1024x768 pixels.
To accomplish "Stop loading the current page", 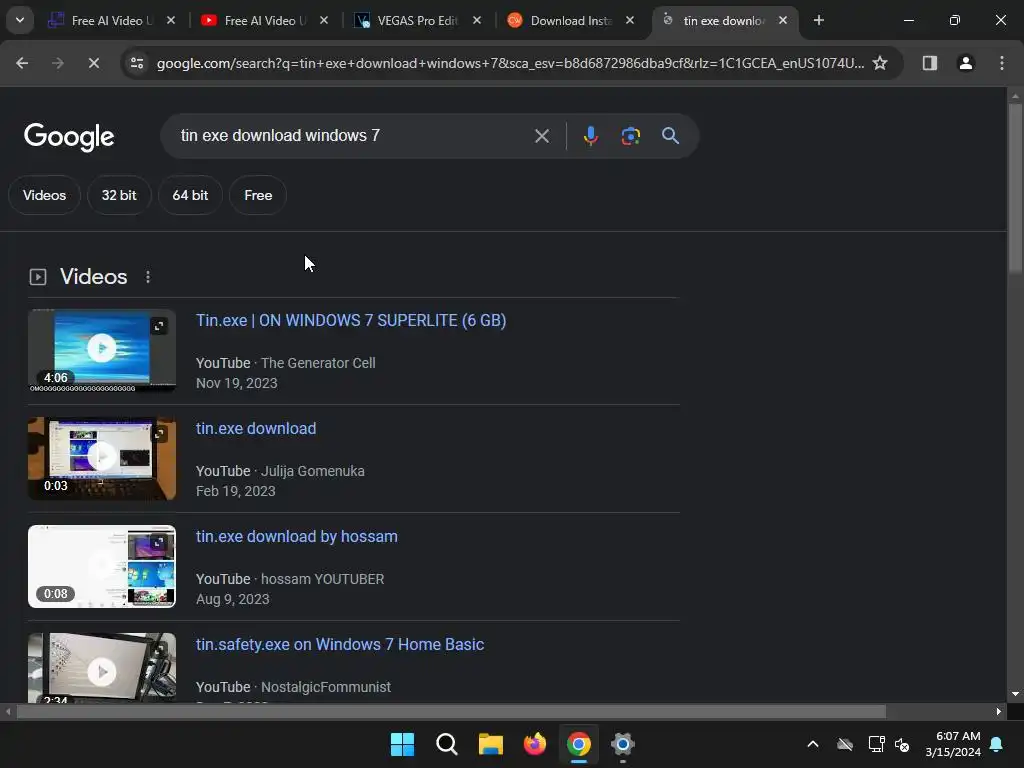I will (x=93, y=63).
